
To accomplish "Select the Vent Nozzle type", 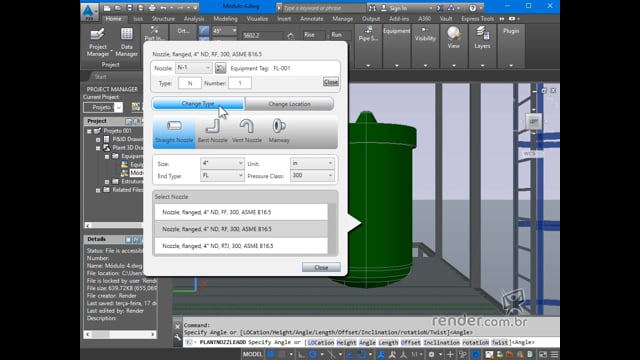I will click(247, 132).
